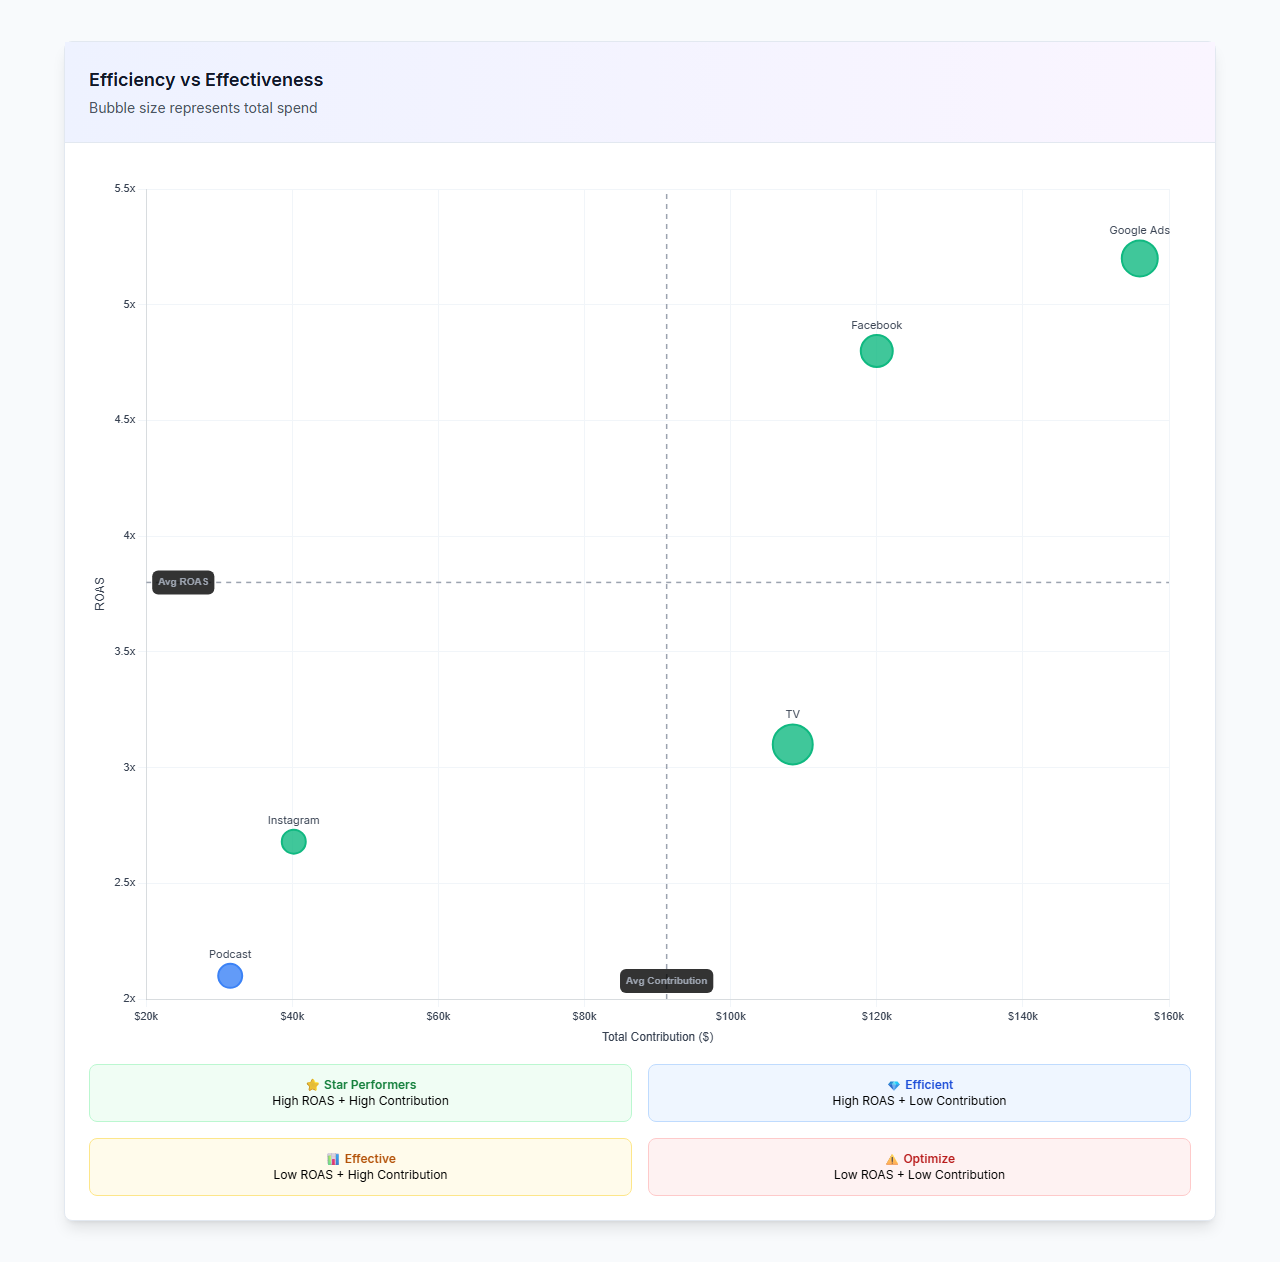This screenshot has width=1280, height=1262.
Task: Click the $20k x-axis tick label
Action: [146, 1016]
